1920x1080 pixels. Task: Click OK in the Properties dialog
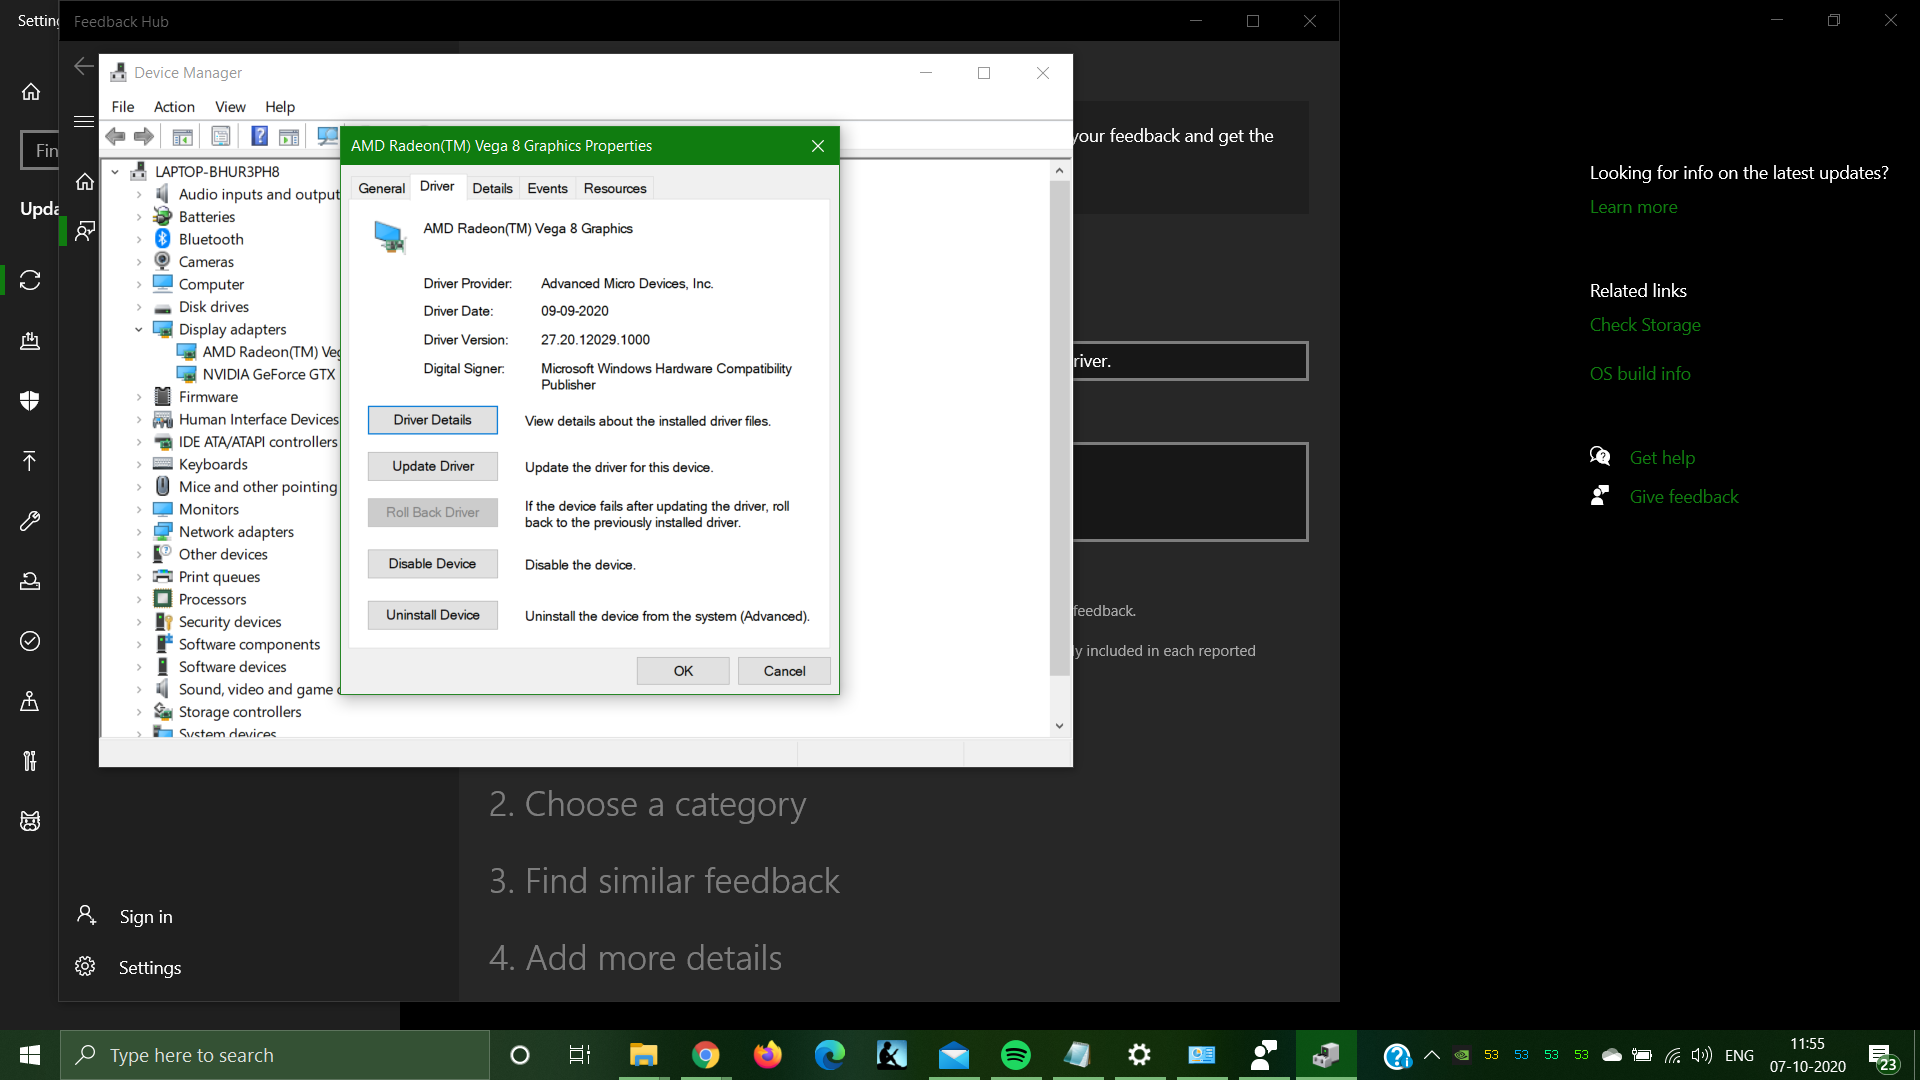click(x=683, y=671)
